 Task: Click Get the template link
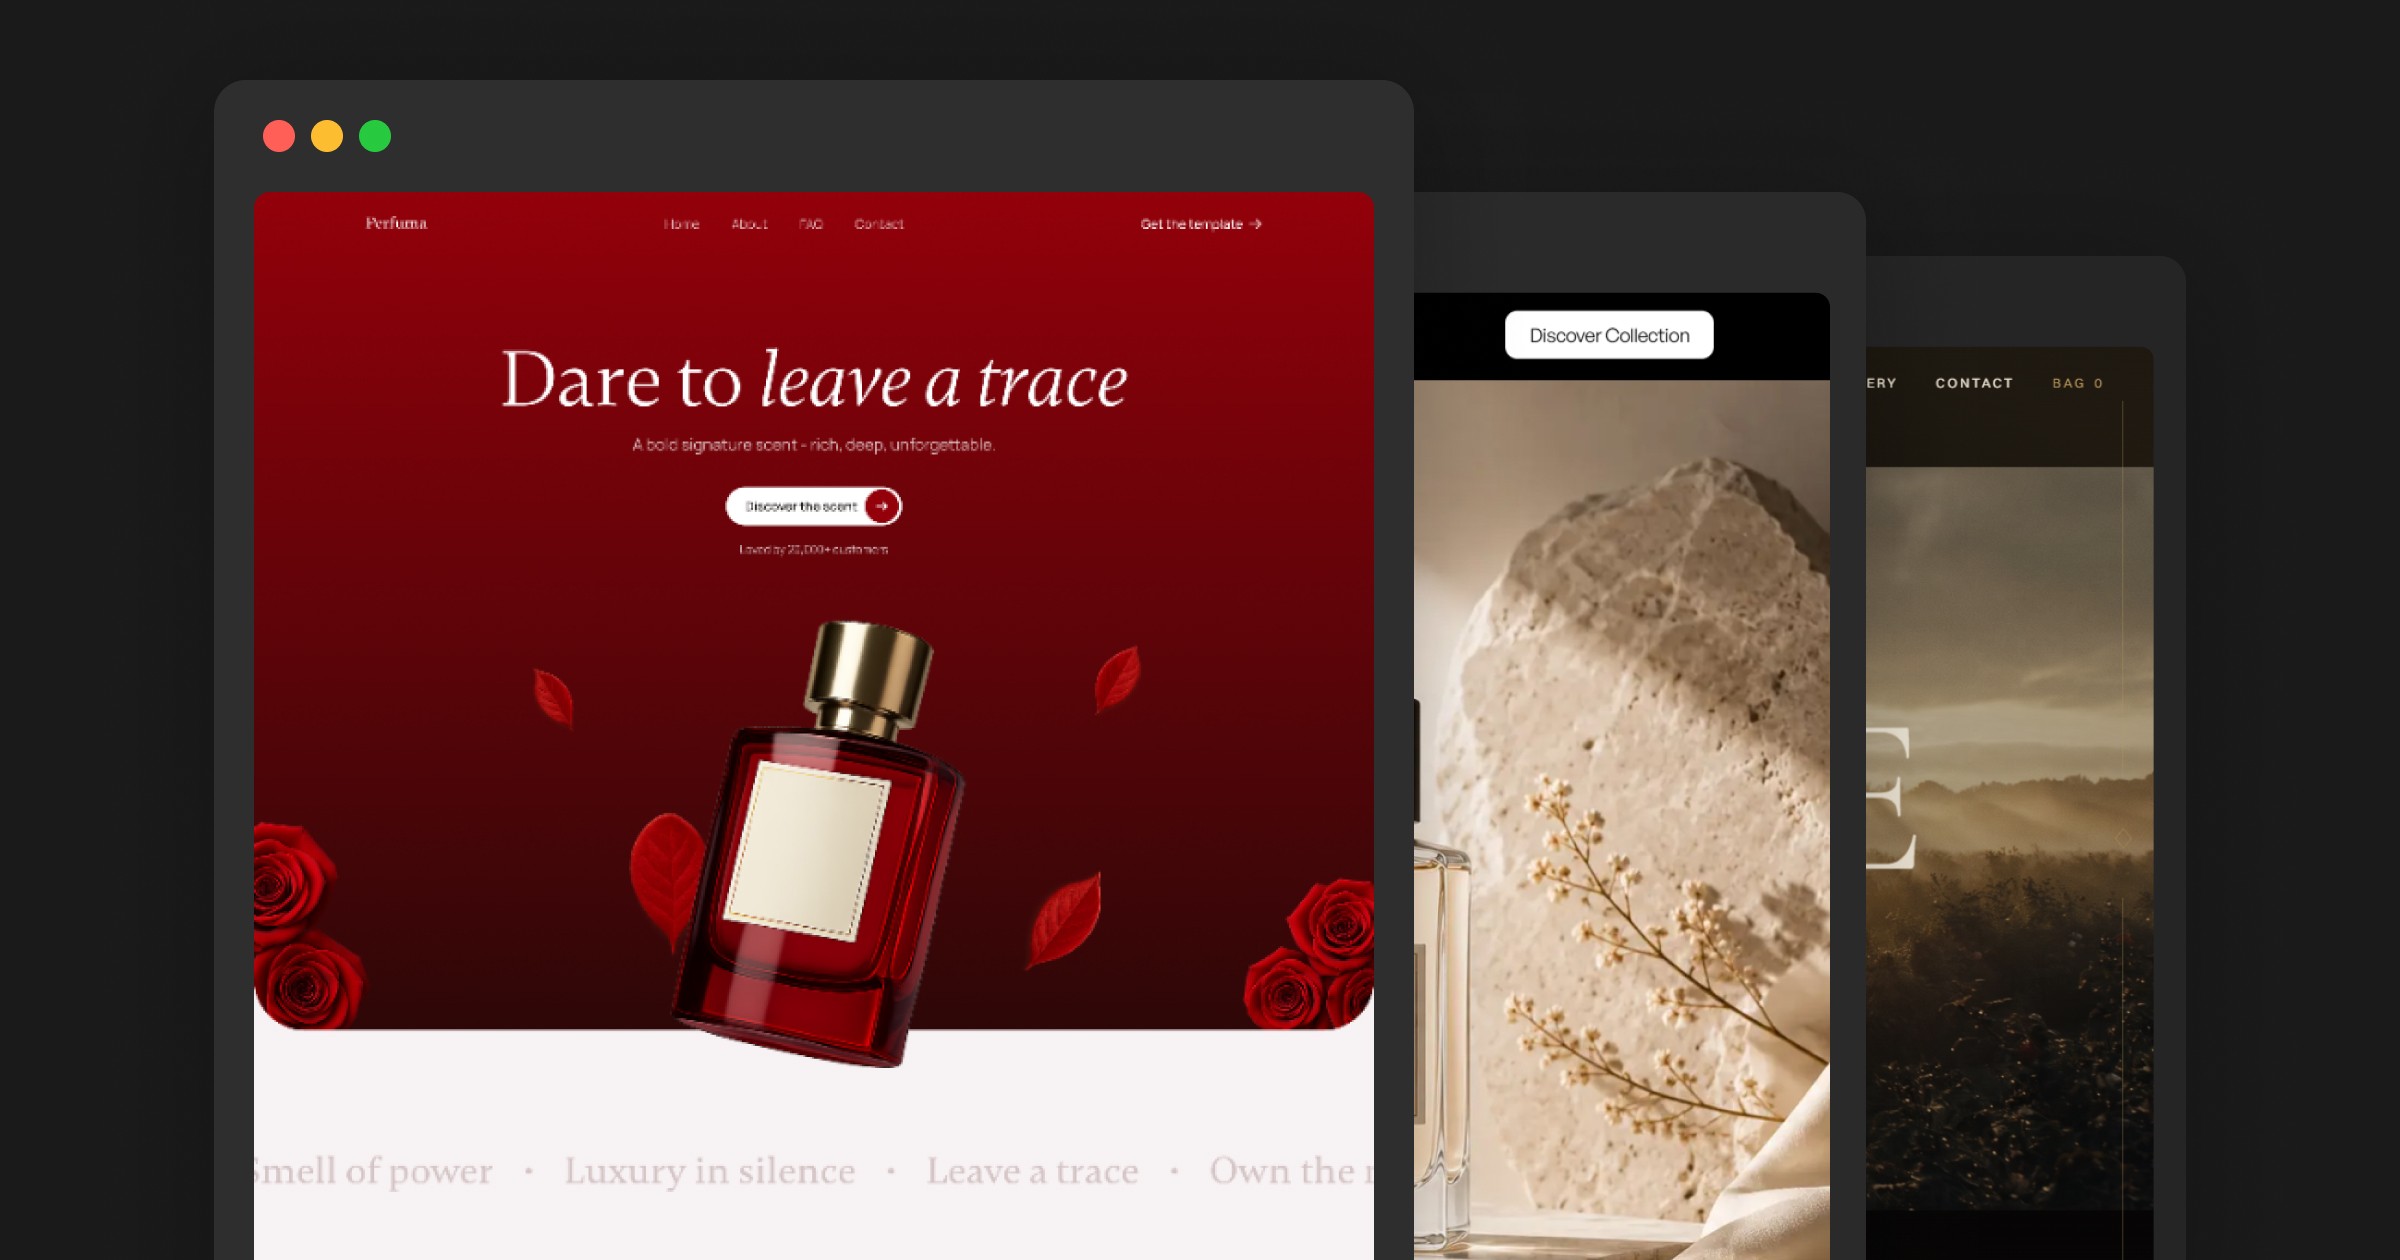tap(1201, 224)
